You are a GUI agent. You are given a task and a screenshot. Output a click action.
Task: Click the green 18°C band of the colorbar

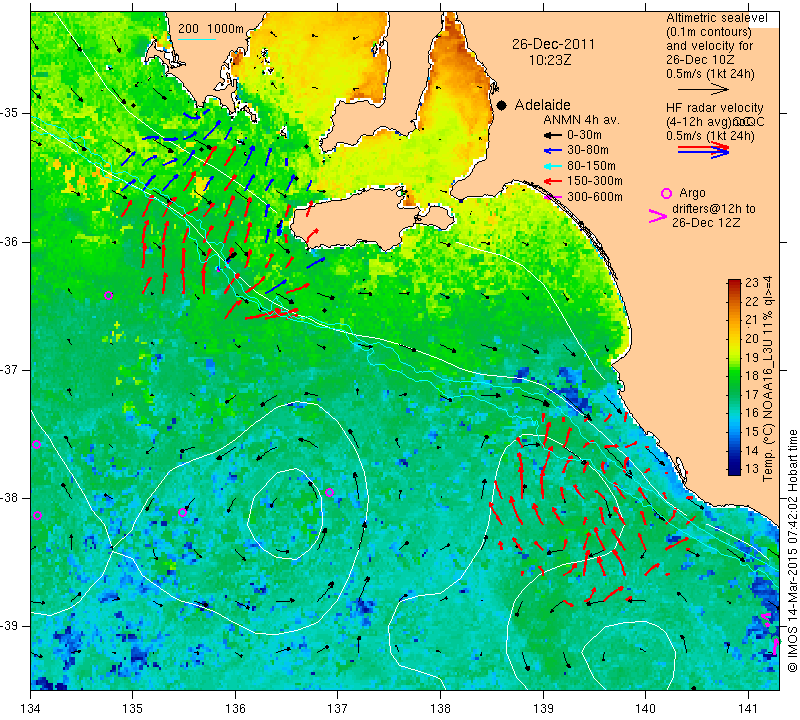(734, 376)
